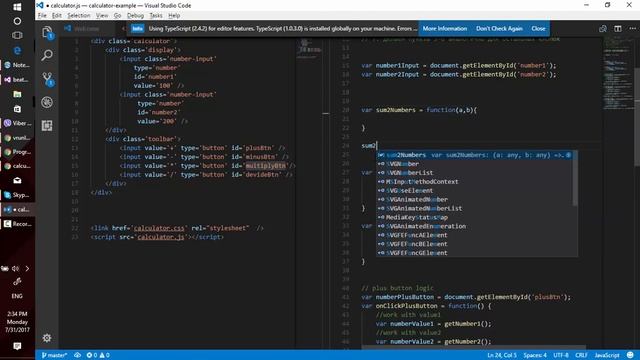This screenshot has width=640, height=360.
Task: Open Task View on the taskbar
Action: click(x=17, y=36)
